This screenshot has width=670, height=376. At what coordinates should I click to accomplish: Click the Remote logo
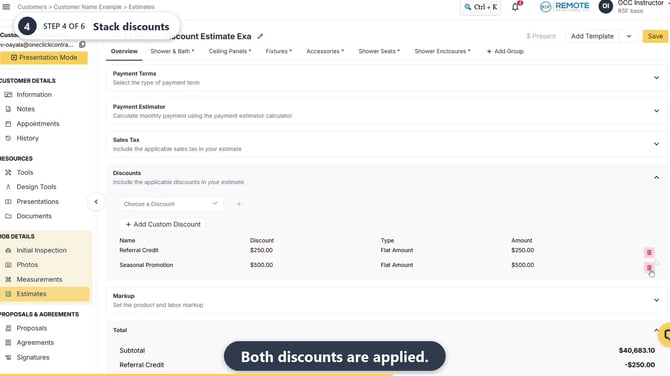[x=564, y=6]
